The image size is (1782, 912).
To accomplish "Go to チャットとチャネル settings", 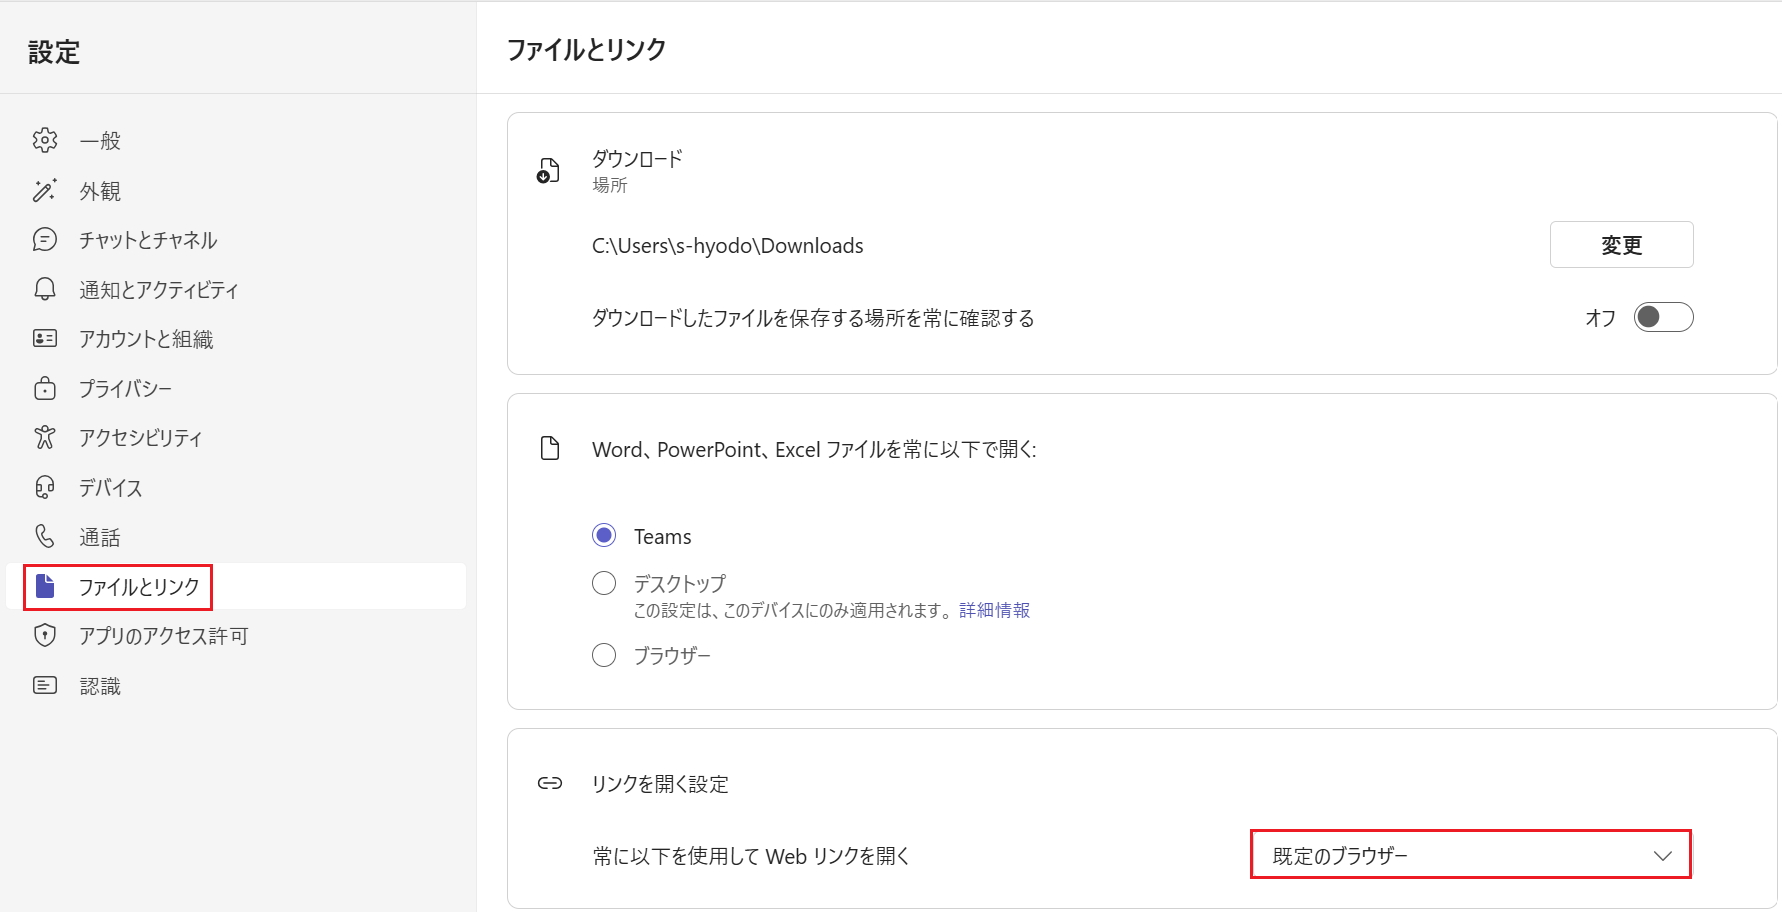I will click(x=236, y=239).
